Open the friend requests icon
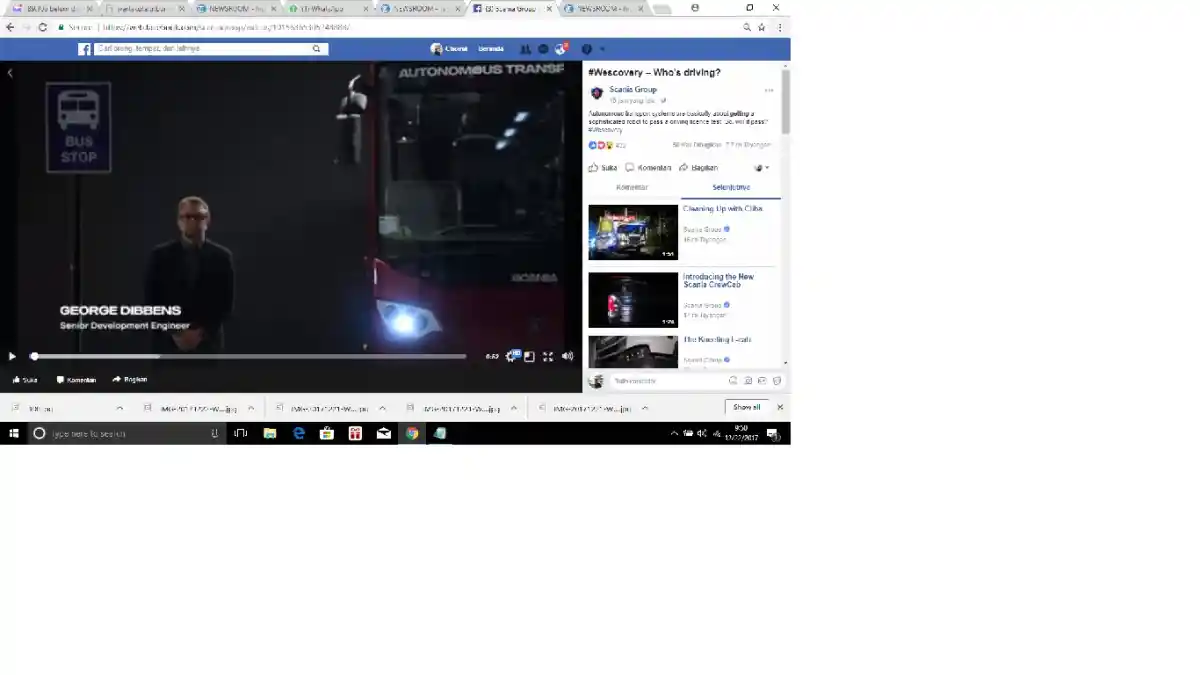Image resolution: width=1200 pixels, height=675 pixels. click(524, 48)
